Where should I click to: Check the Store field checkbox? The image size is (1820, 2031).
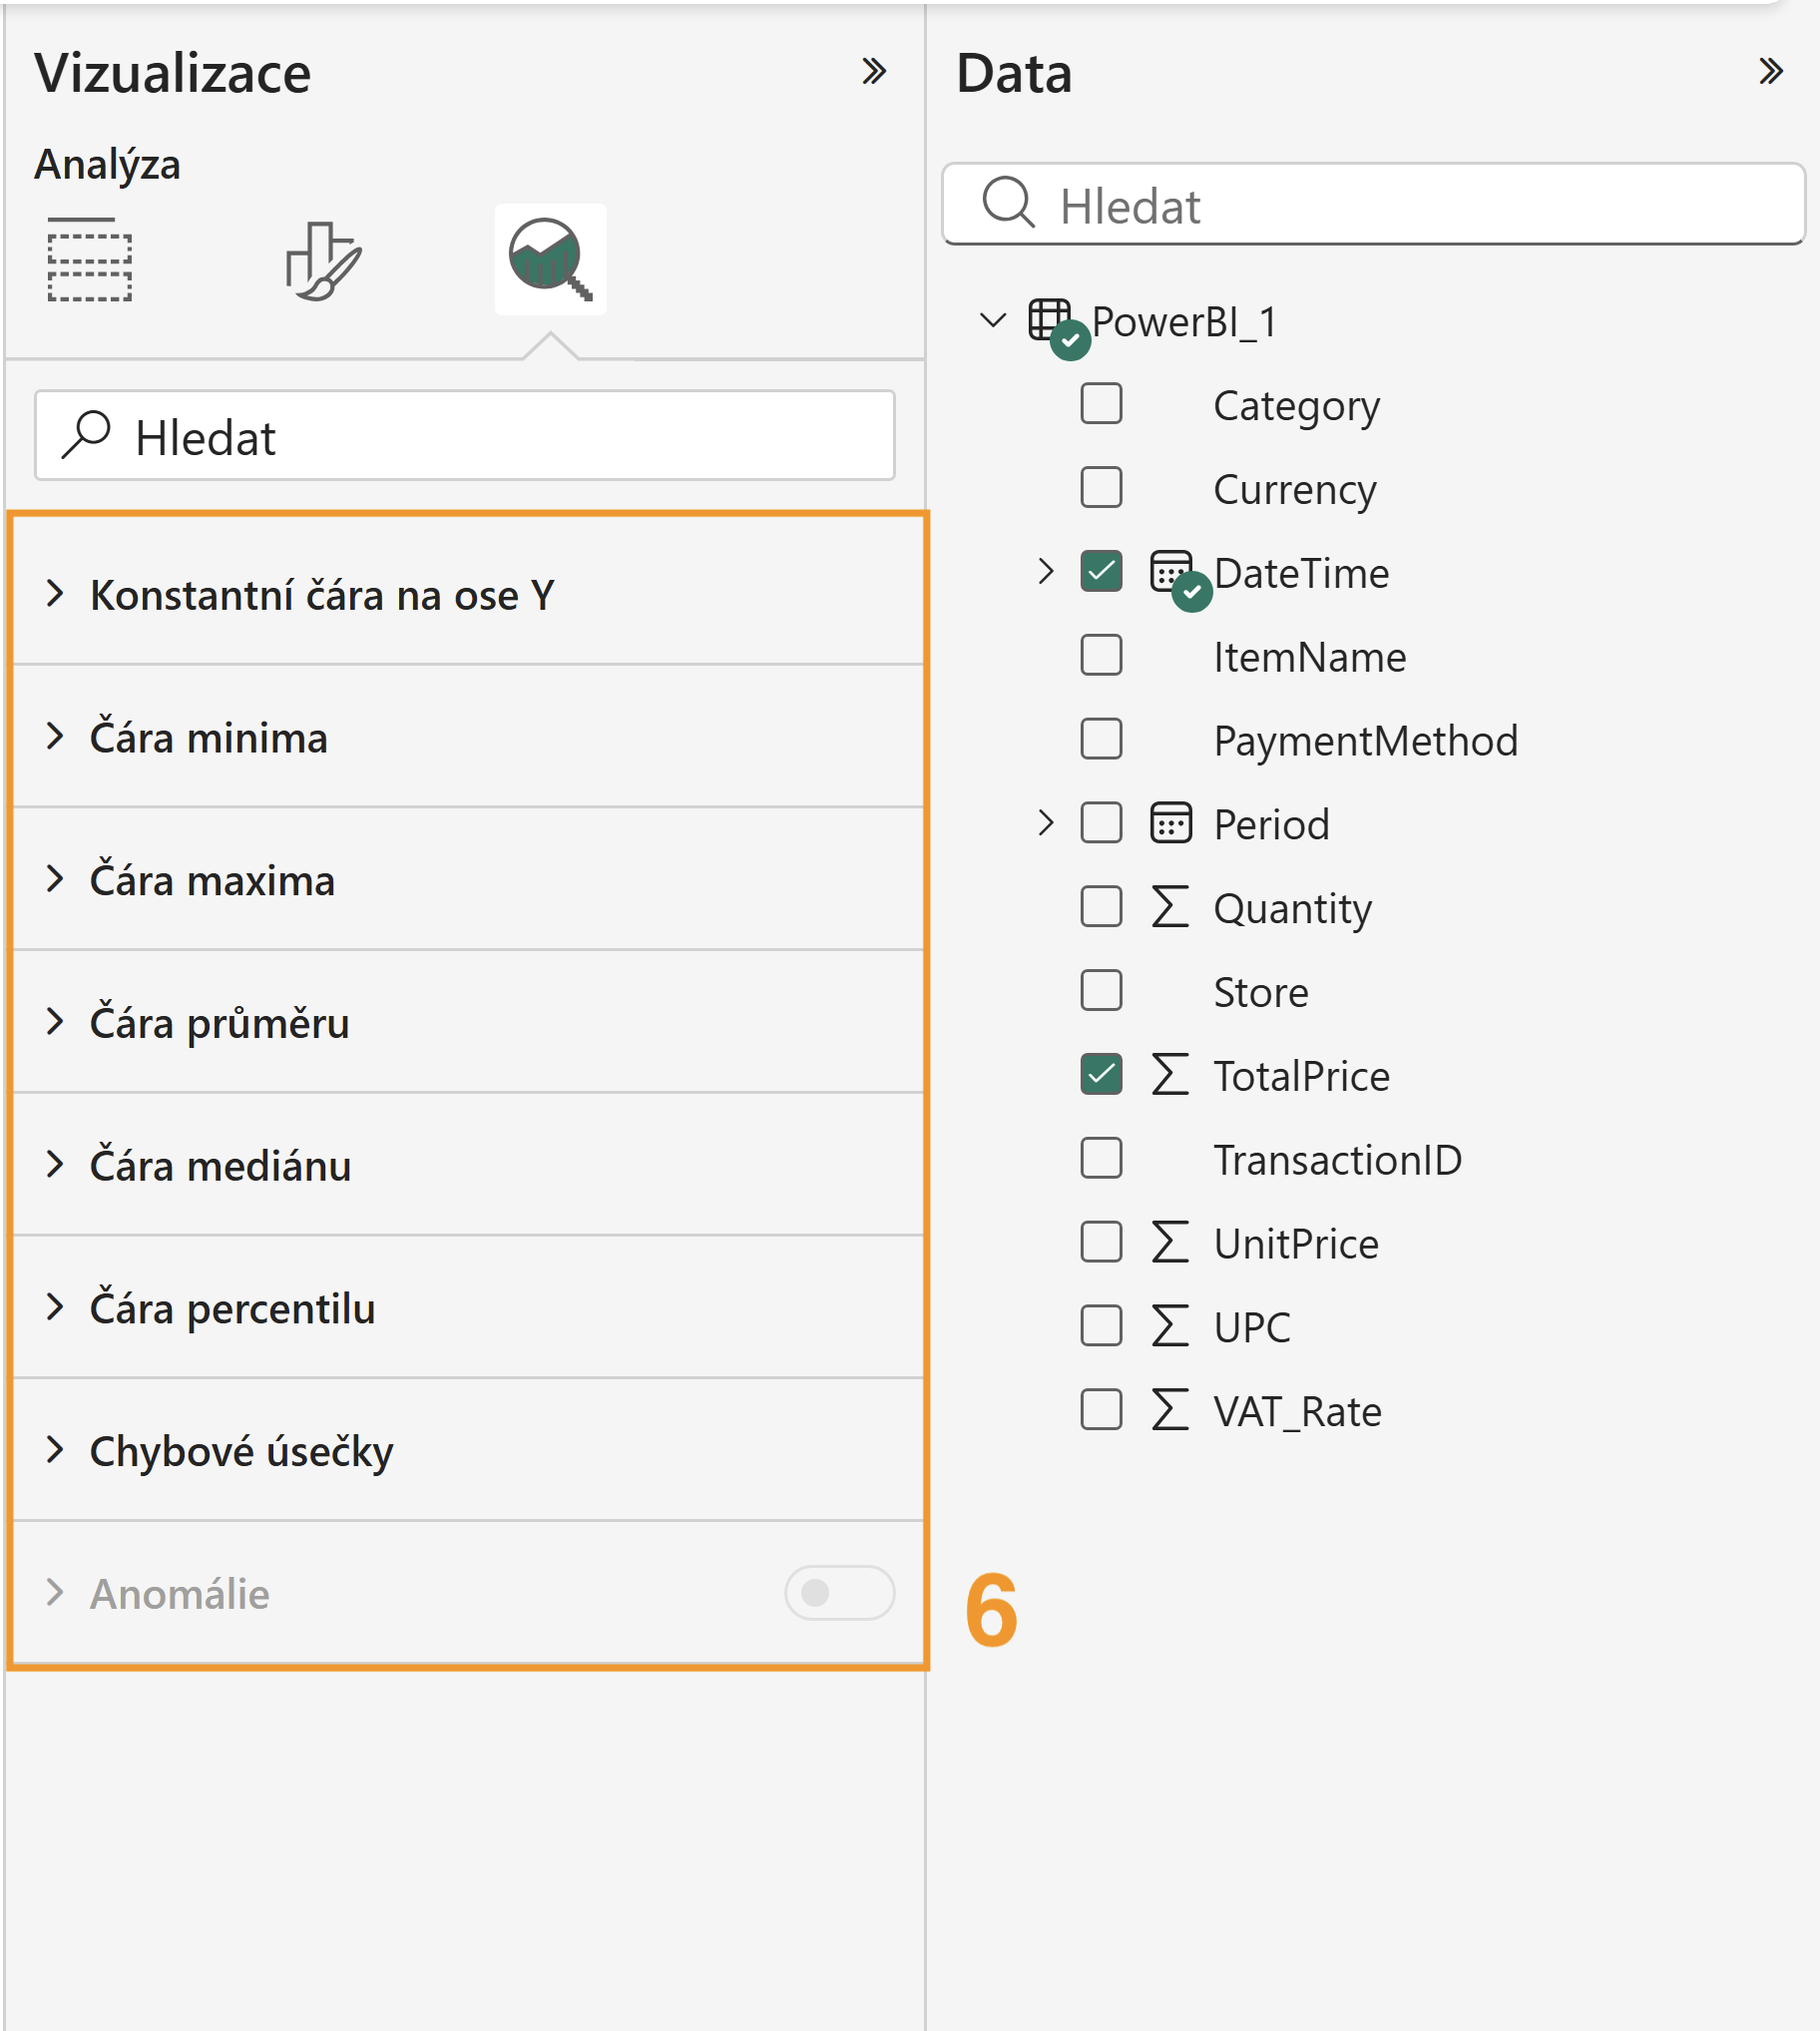point(1101,991)
